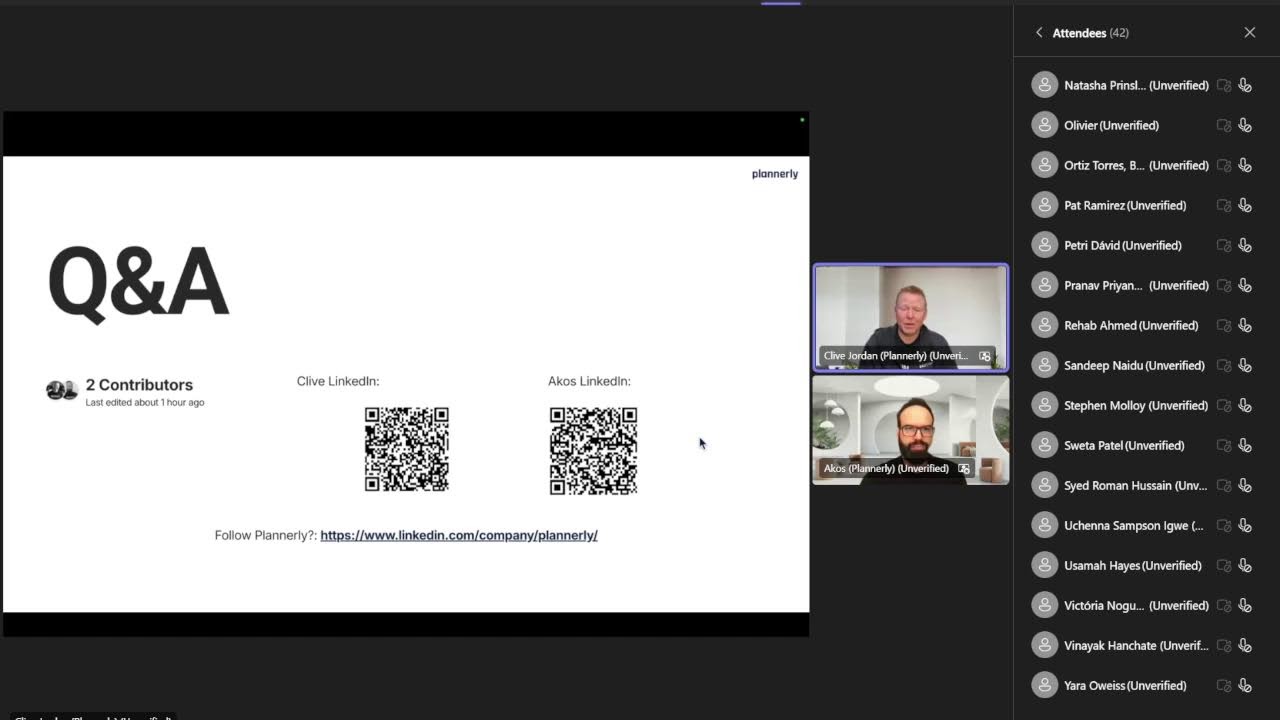Viewport: 1280px width, 720px height.
Task: Click Stephen Molloy avatar icon
Action: 1045,405
